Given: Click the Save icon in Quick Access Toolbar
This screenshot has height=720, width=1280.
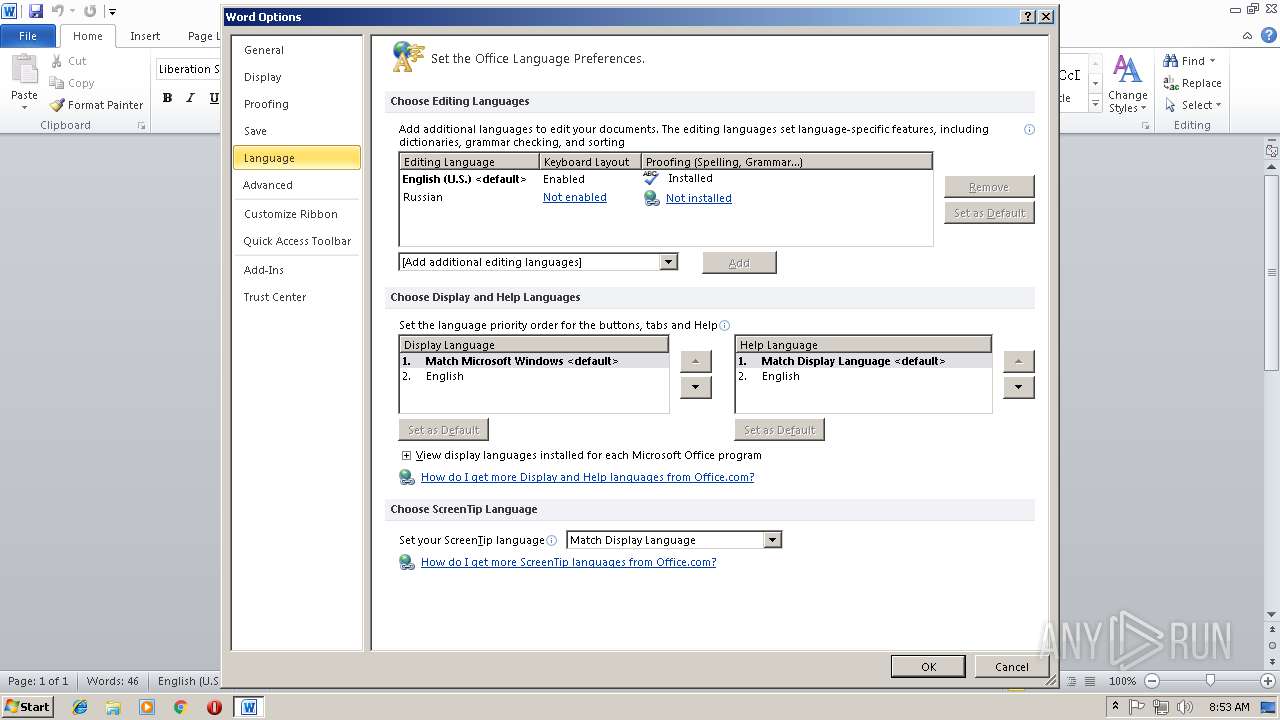Looking at the screenshot, I should pos(36,11).
